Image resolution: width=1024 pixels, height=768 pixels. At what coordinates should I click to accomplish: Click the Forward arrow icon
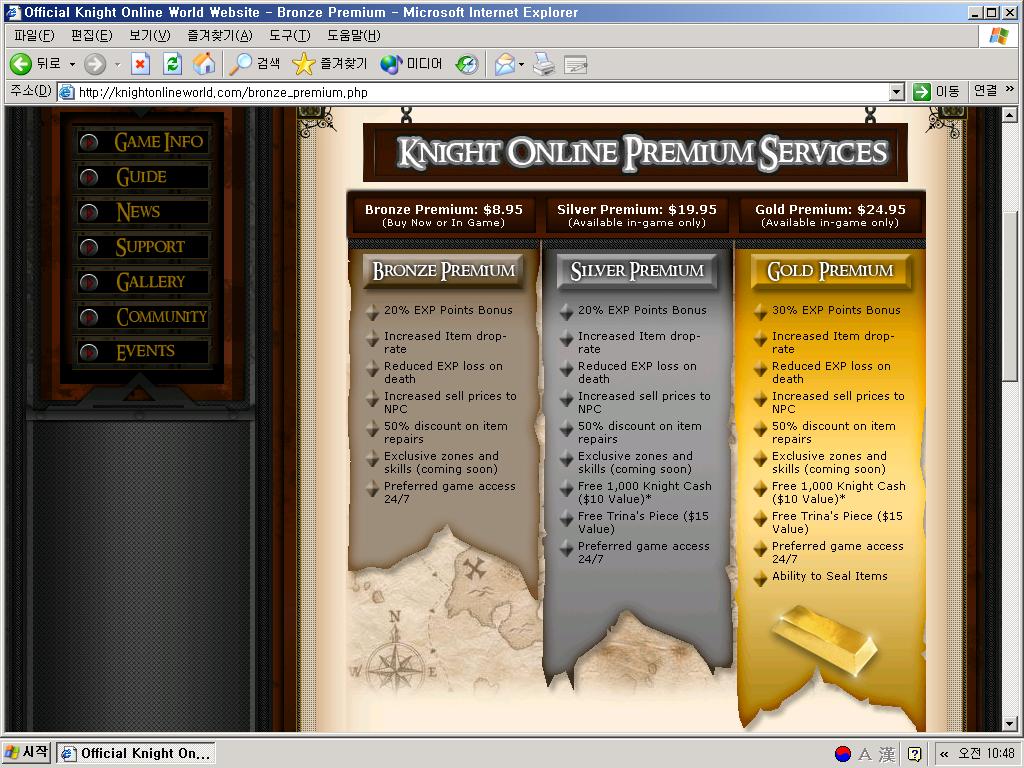[x=95, y=64]
